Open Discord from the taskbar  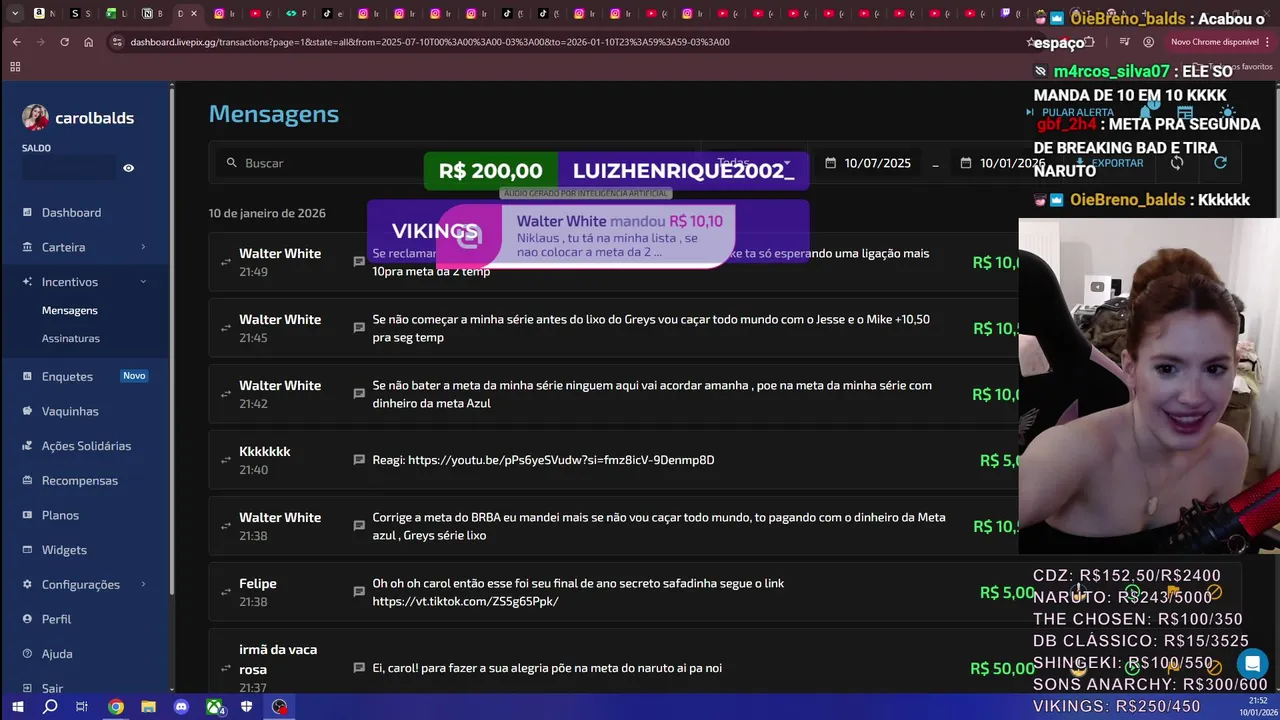click(181, 707)
